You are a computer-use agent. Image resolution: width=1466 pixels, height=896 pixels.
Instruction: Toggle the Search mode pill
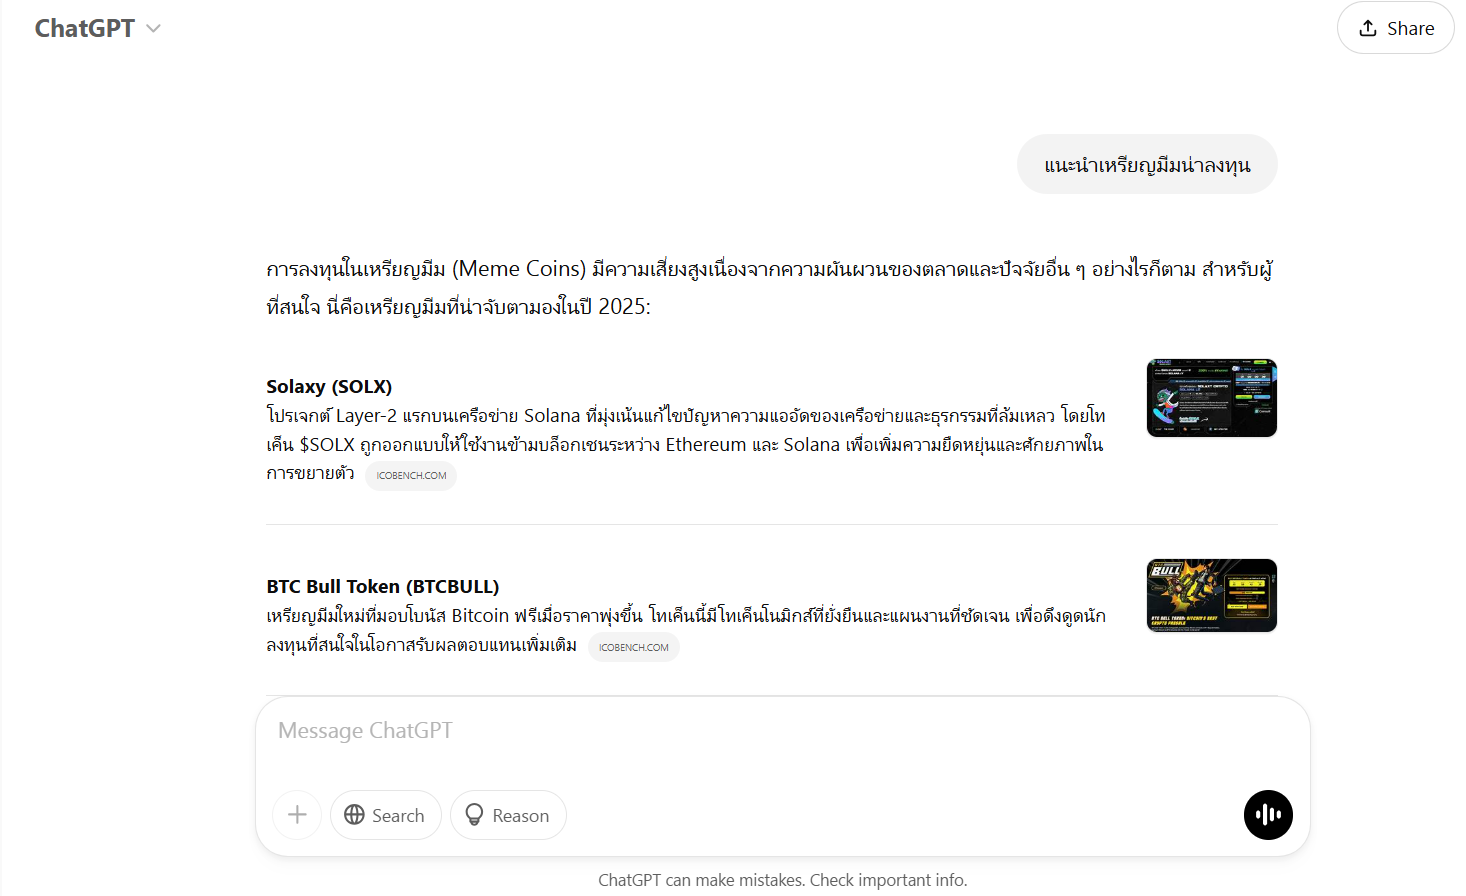pos(386,815)
